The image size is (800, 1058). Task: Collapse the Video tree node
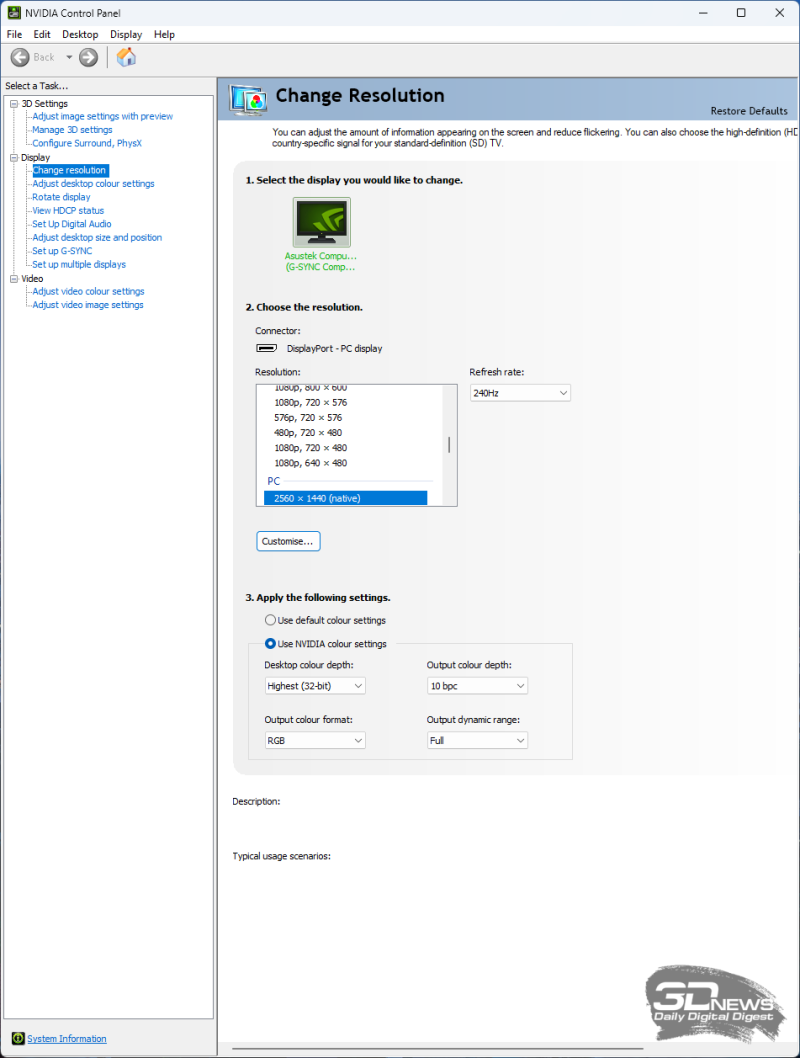pos(13,279)
